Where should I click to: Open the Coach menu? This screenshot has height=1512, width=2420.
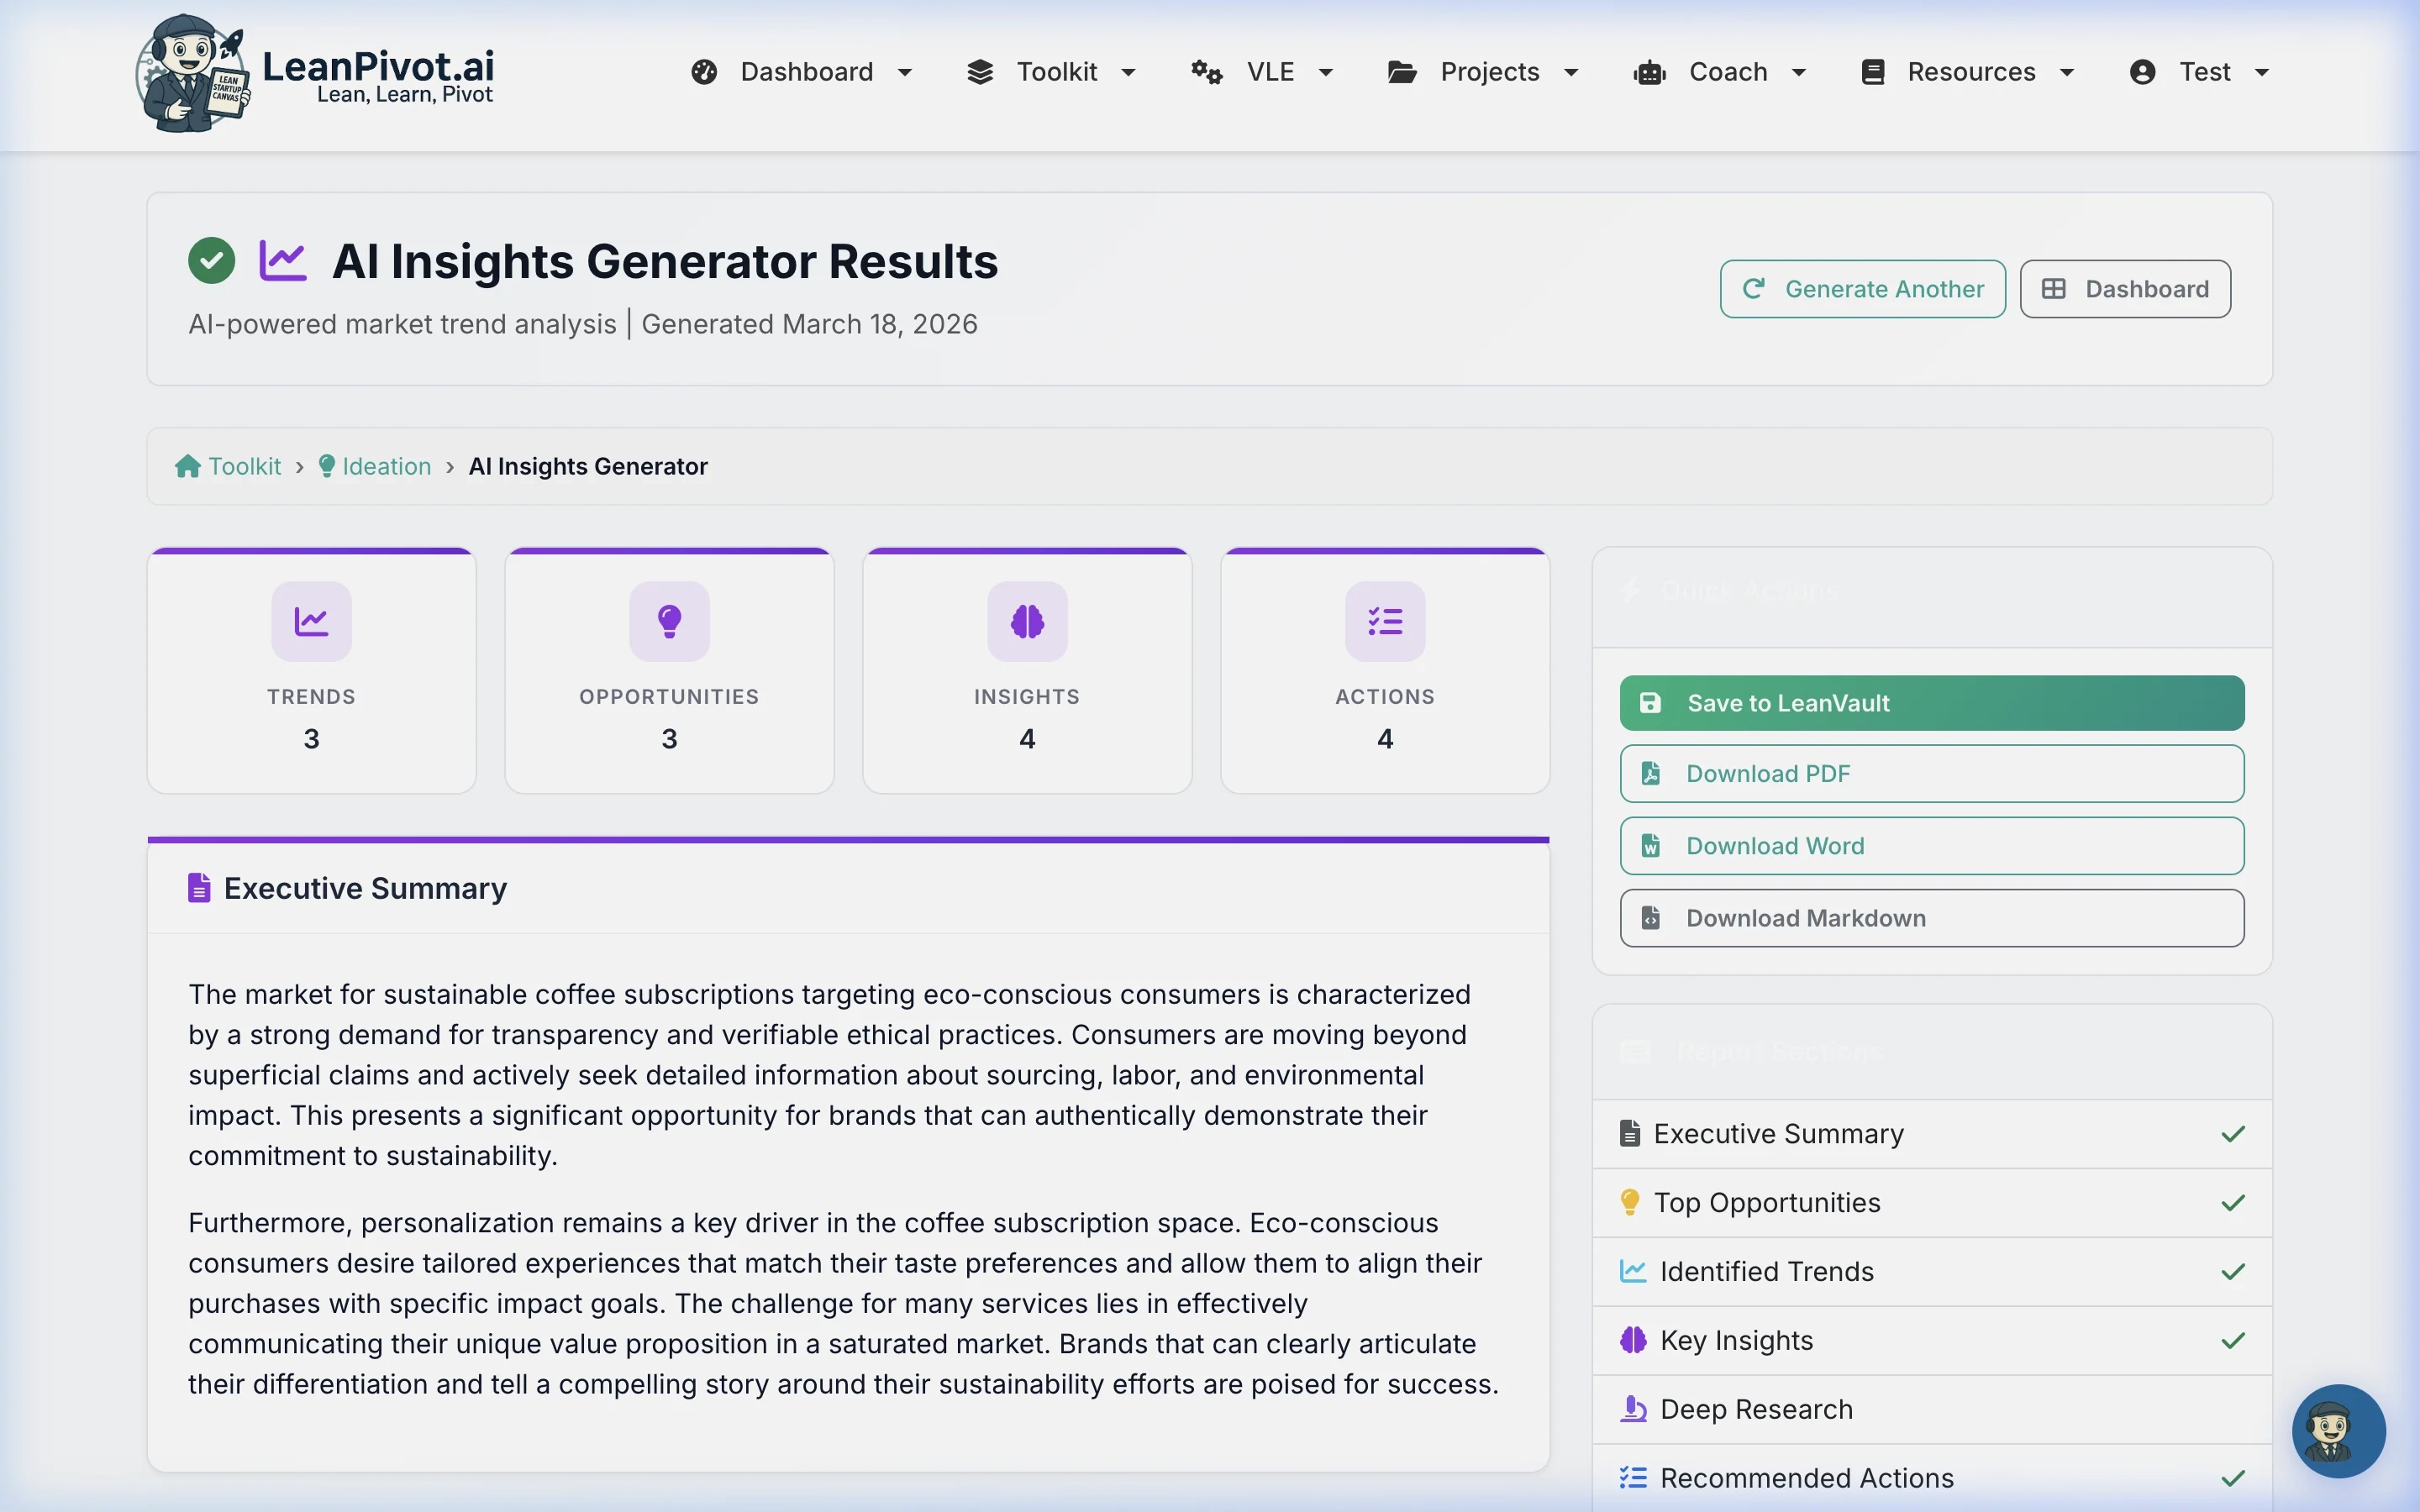coord(1727,71)
